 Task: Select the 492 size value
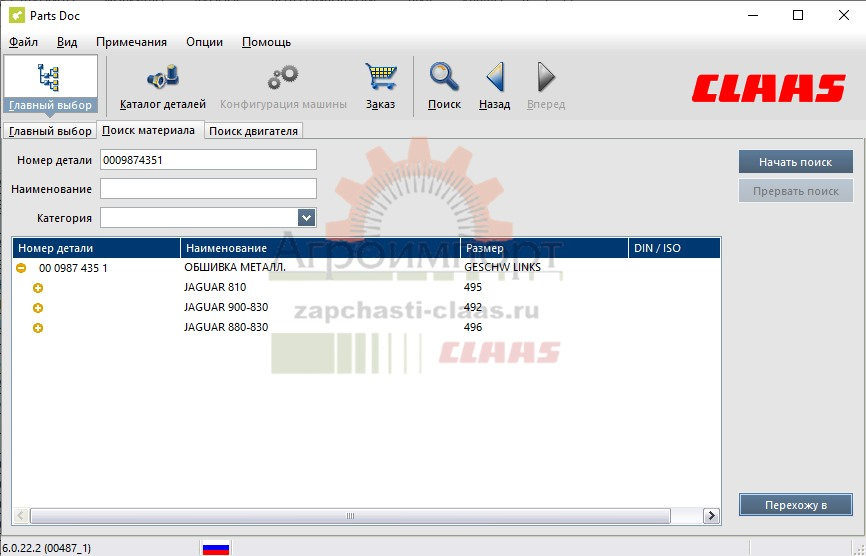pos(473,307)
